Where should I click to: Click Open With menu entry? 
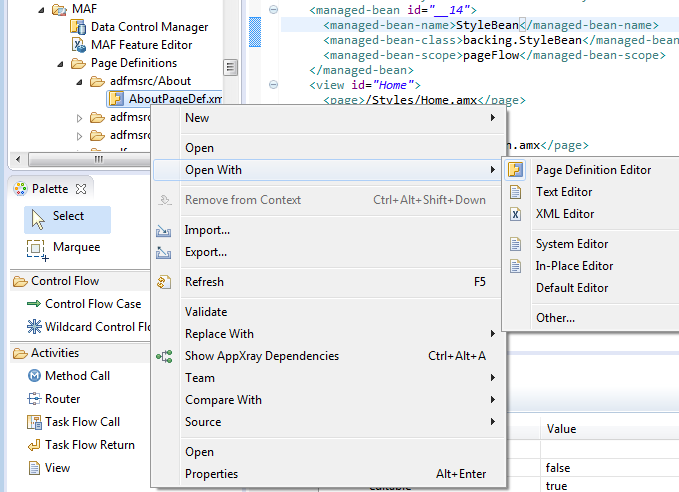pos(329,170)
